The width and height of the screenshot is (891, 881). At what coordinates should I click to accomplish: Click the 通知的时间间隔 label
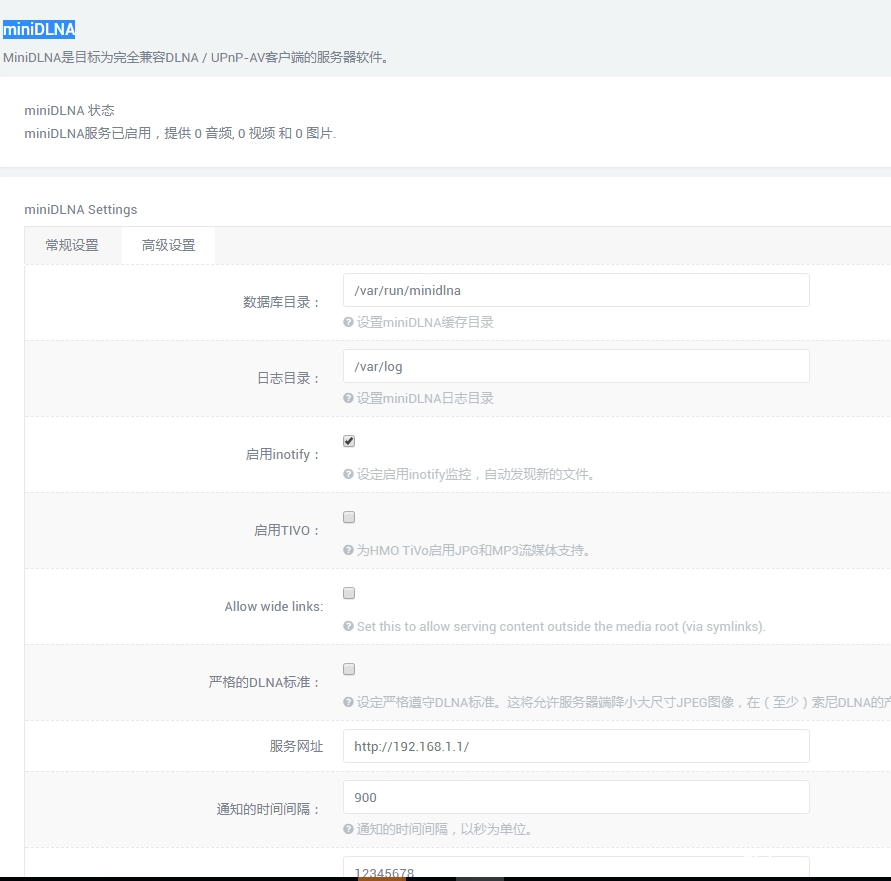(268, 809)
